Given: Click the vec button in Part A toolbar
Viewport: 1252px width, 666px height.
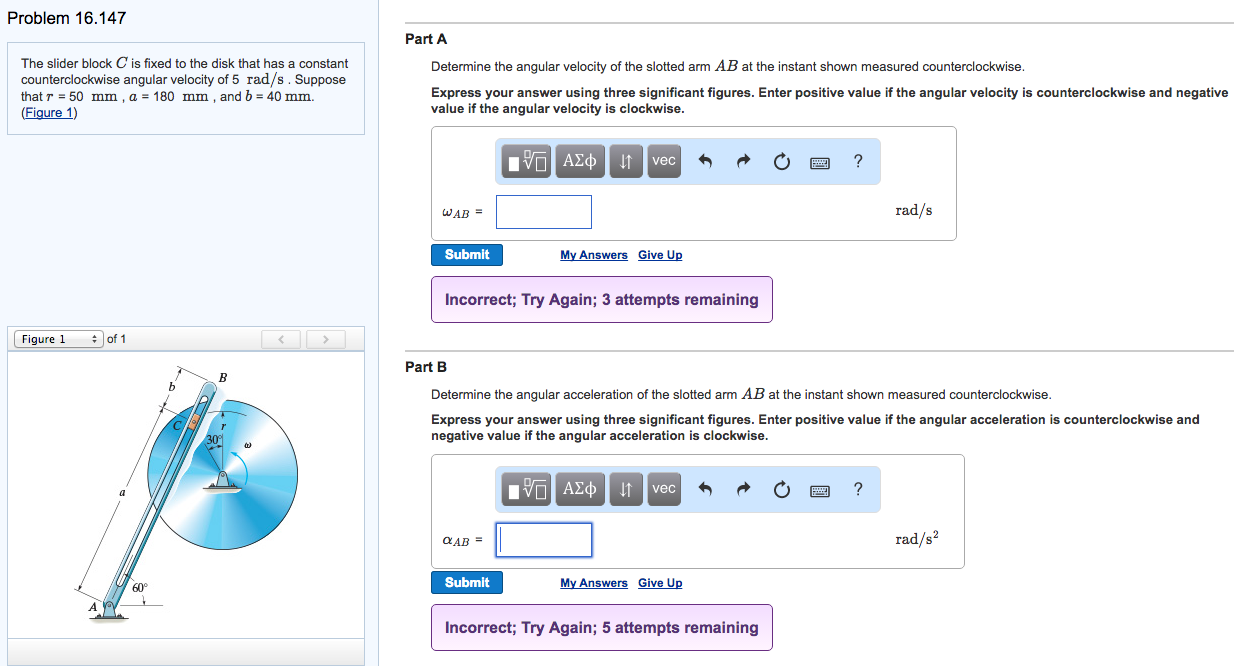Looking at the screenshot, I should [x=664, y=161].
